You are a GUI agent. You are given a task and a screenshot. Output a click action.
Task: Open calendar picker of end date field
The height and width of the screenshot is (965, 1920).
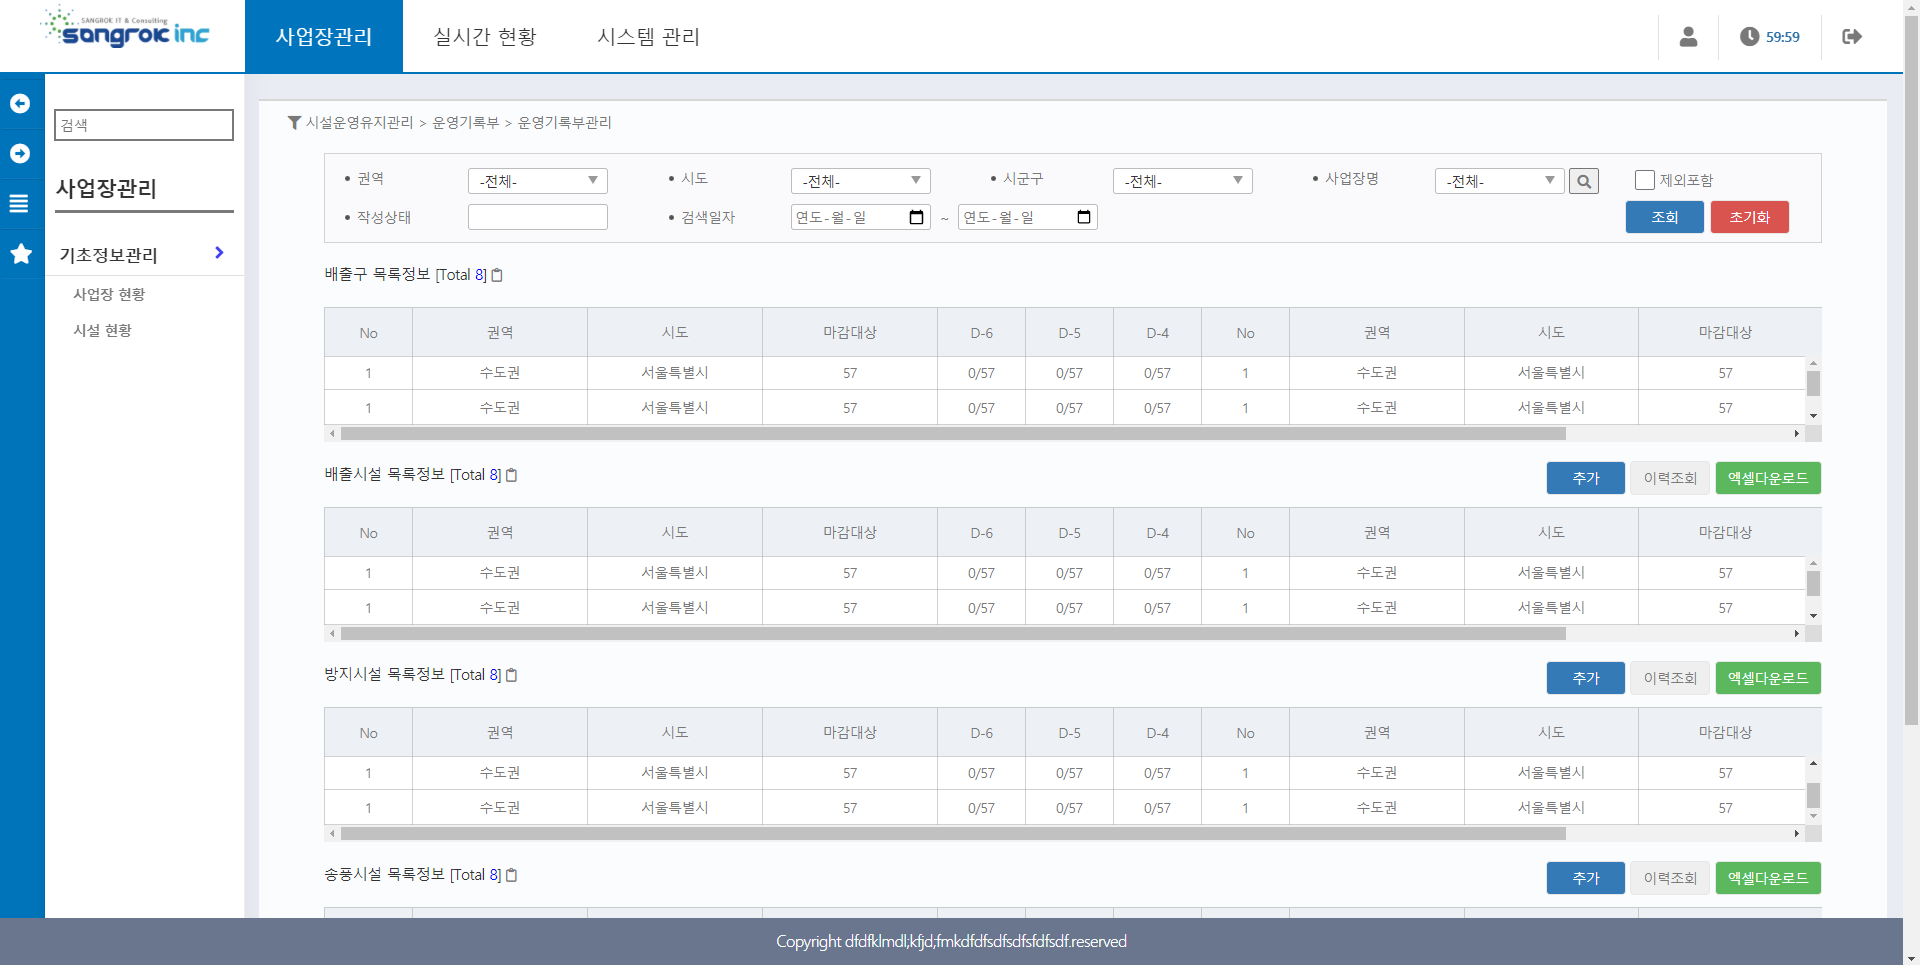(1083, 217)
